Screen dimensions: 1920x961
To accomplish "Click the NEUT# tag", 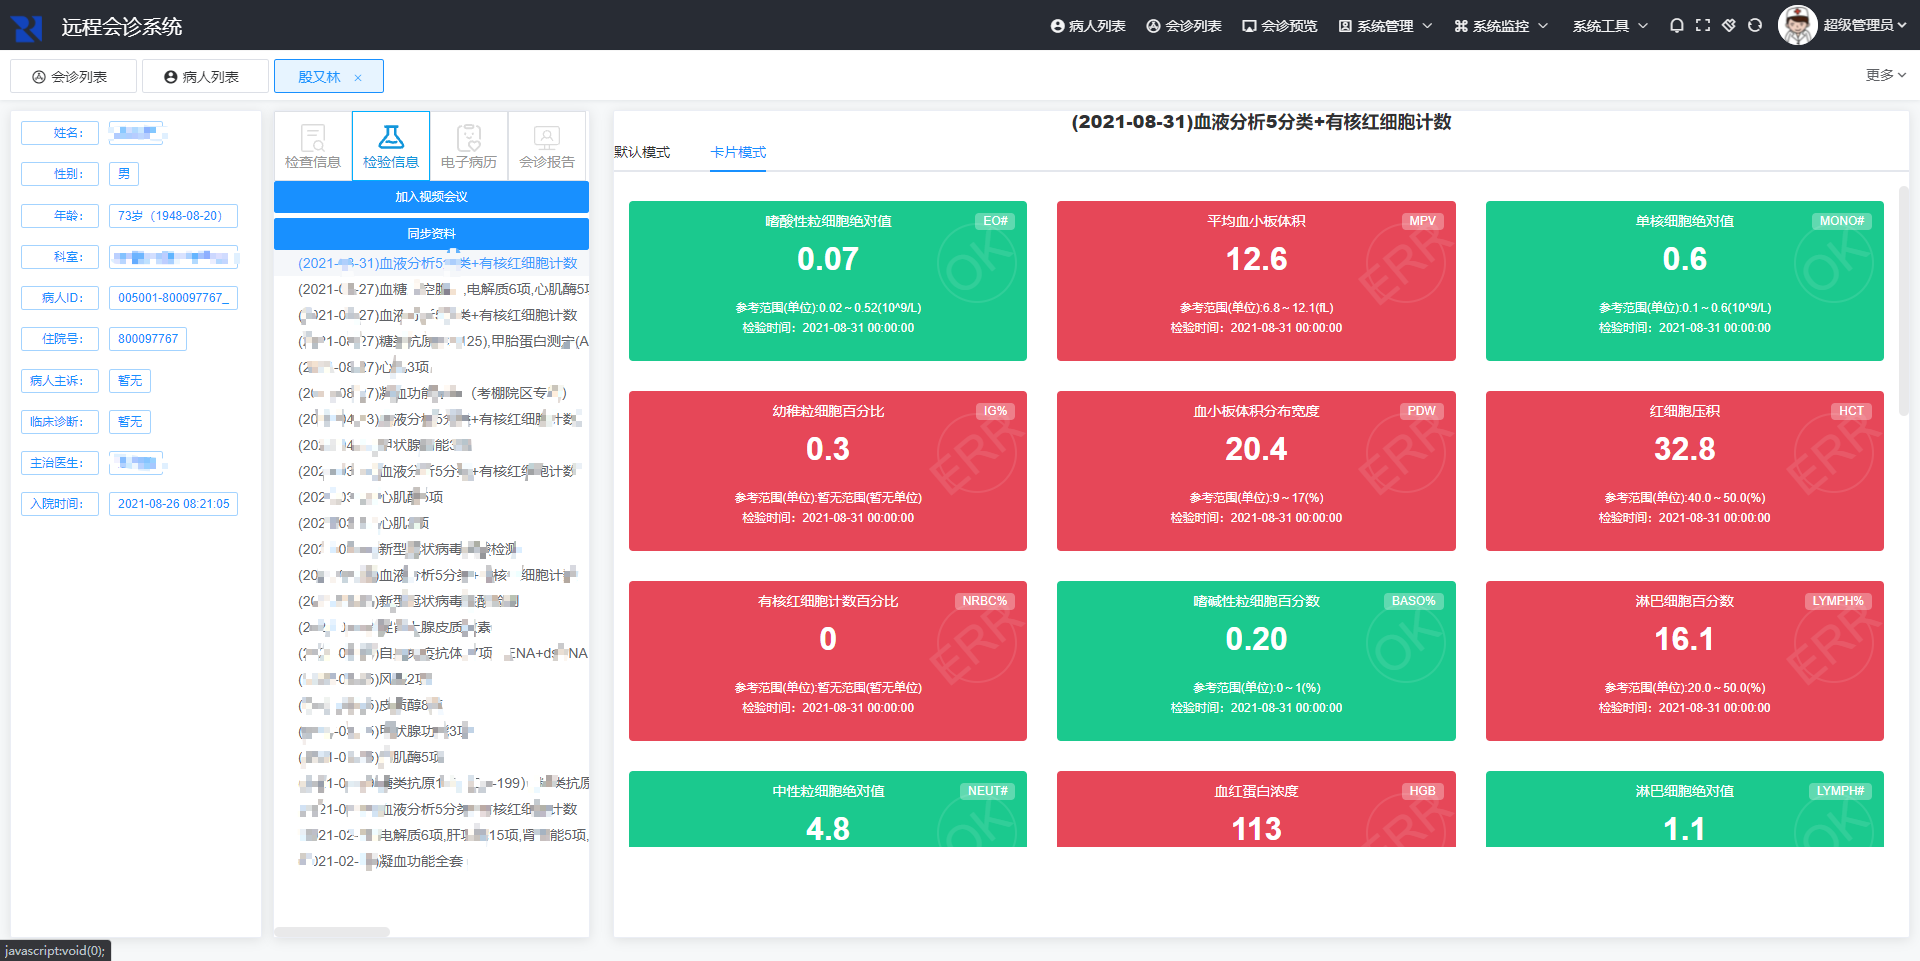I will [x=988, y=791].
